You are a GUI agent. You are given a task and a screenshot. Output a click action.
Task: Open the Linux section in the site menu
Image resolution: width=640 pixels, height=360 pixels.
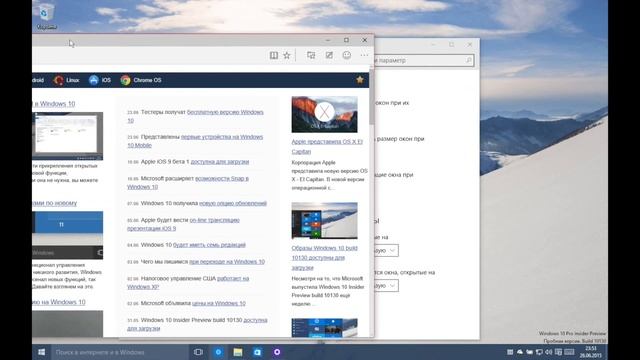click(73, 80)
